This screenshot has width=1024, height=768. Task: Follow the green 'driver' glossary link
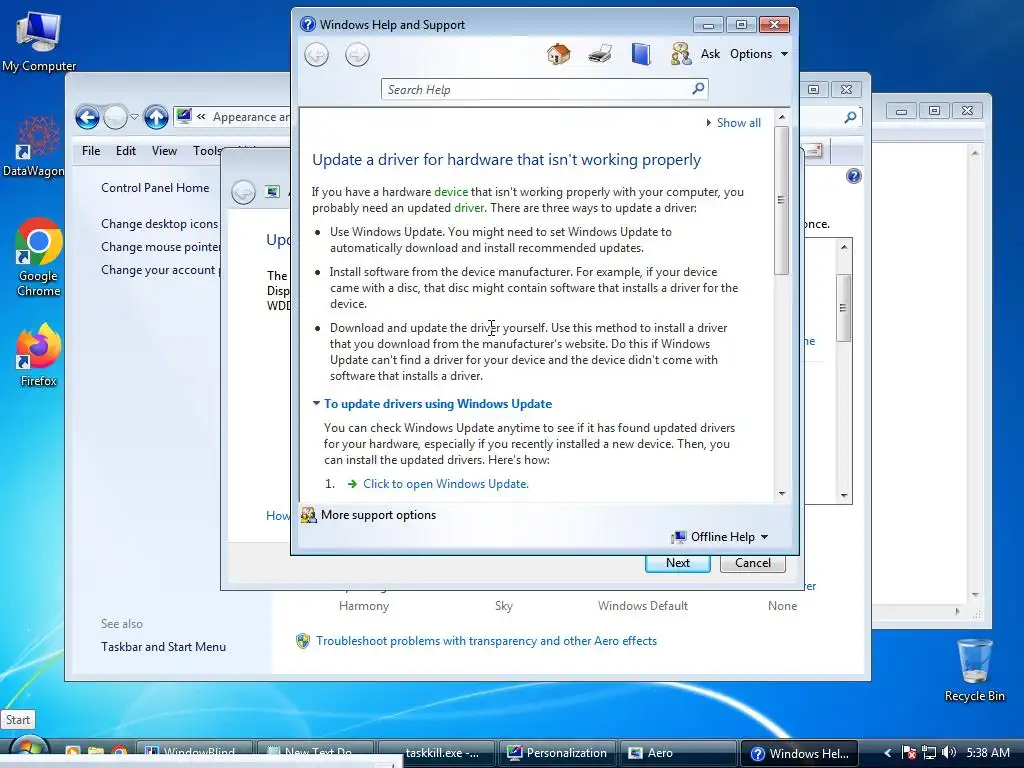click(x=469, y=208)
